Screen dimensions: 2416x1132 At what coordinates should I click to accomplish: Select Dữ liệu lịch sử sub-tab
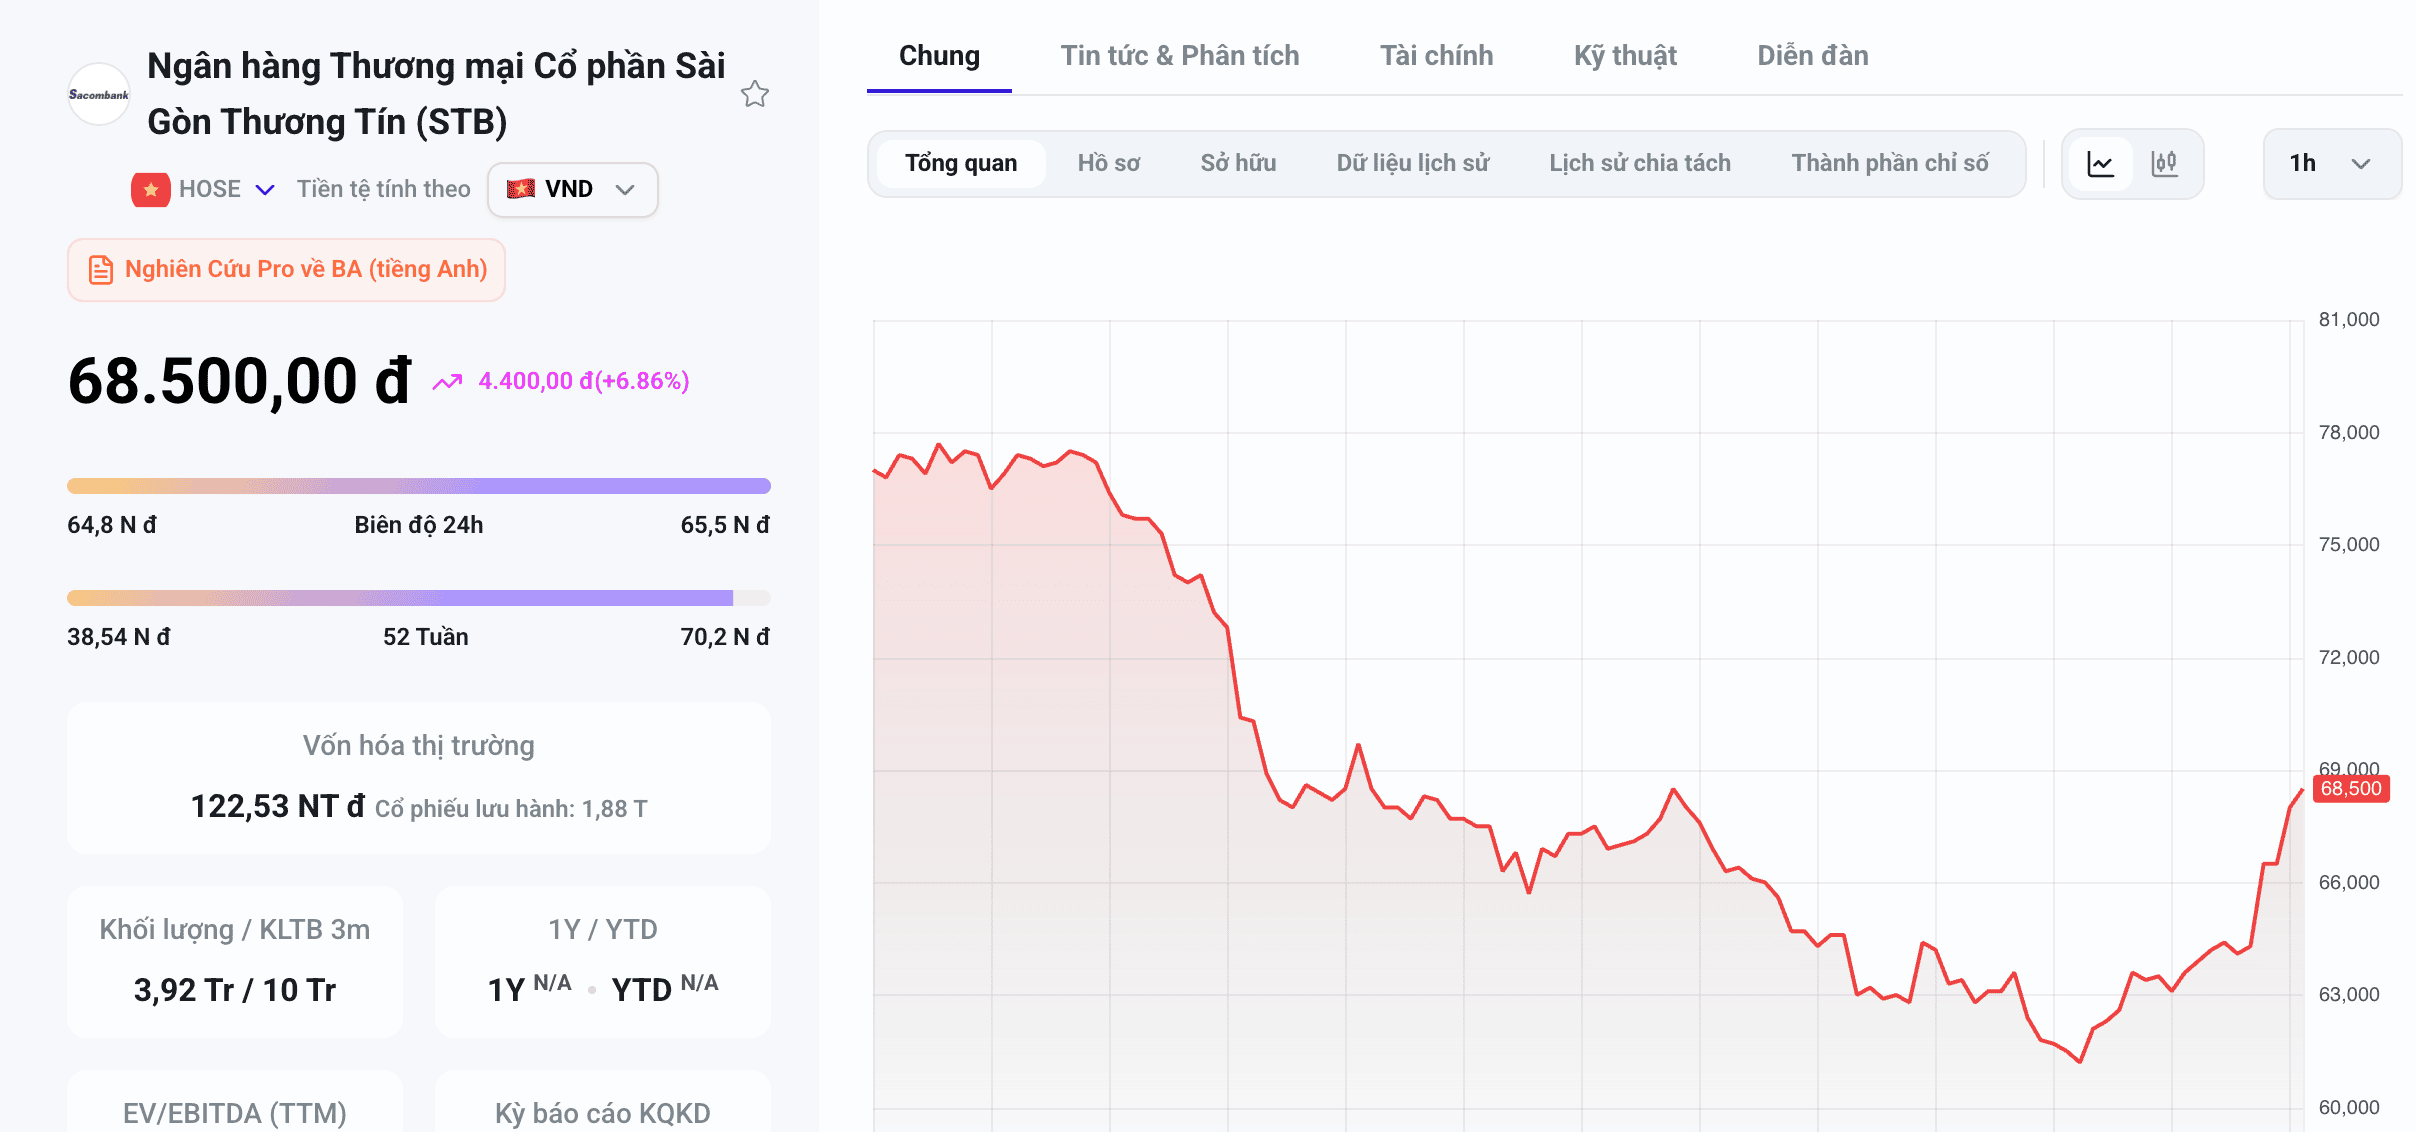pos(1412,163)
